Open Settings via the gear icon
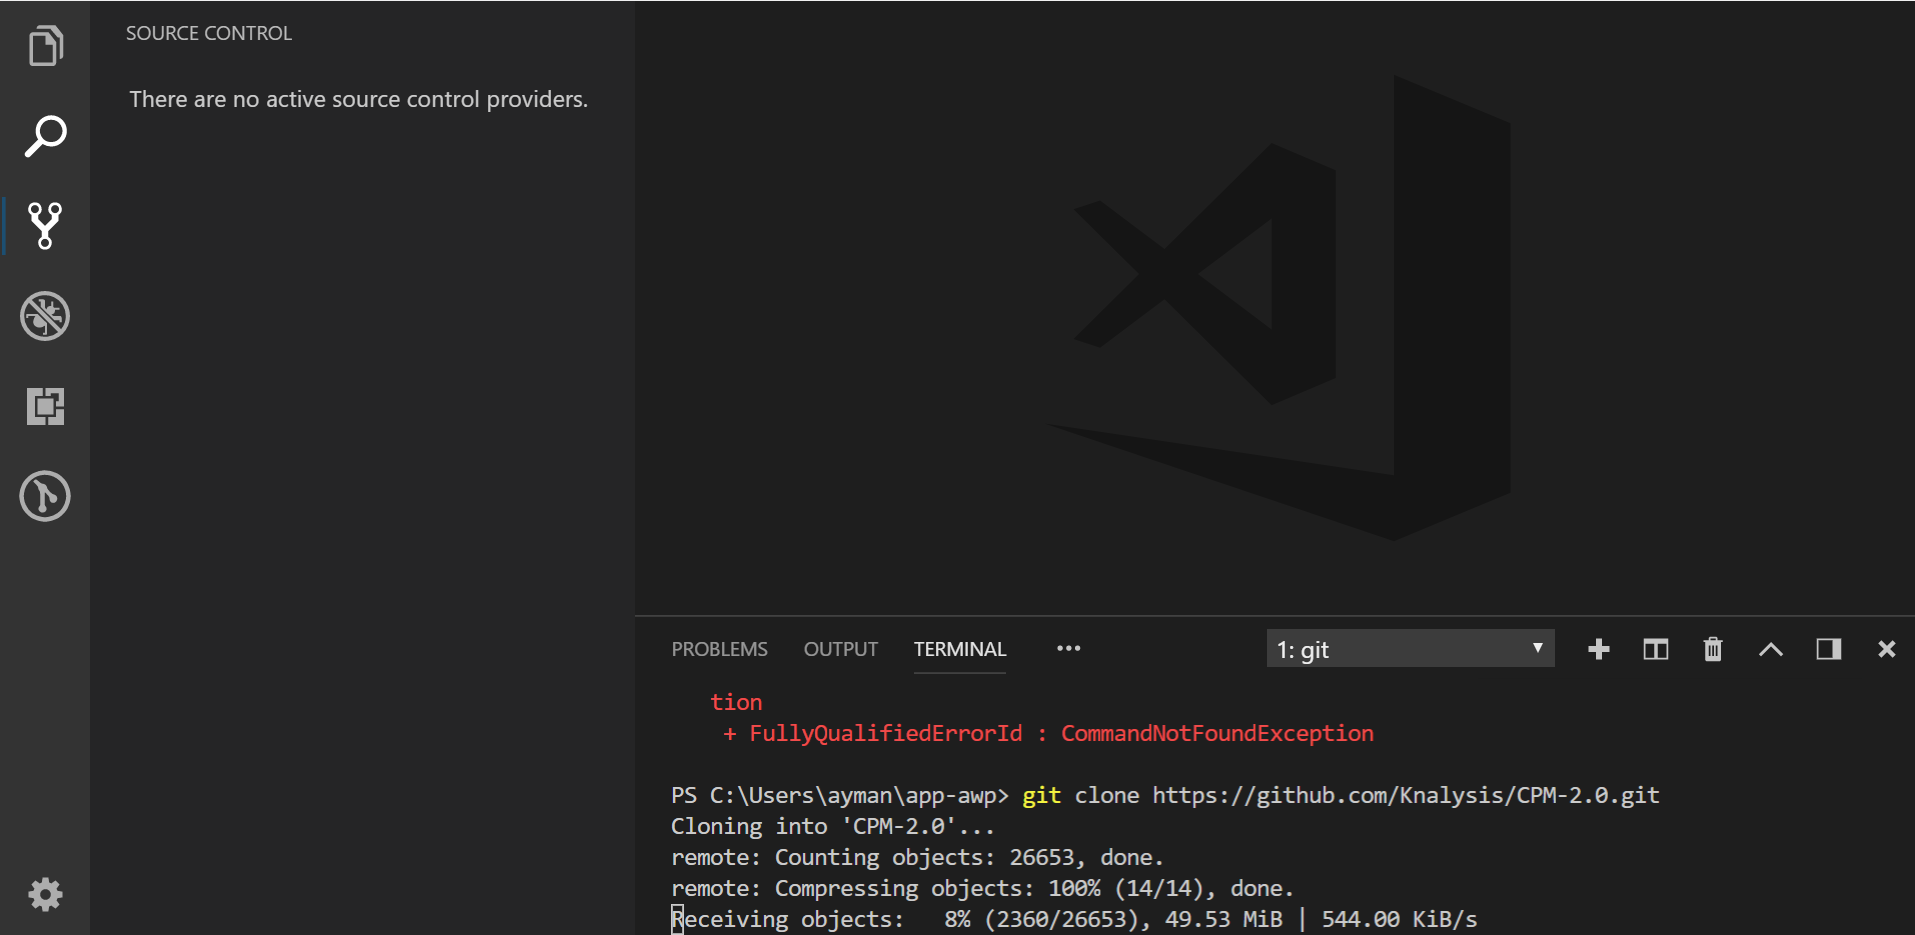 [44, 895]
